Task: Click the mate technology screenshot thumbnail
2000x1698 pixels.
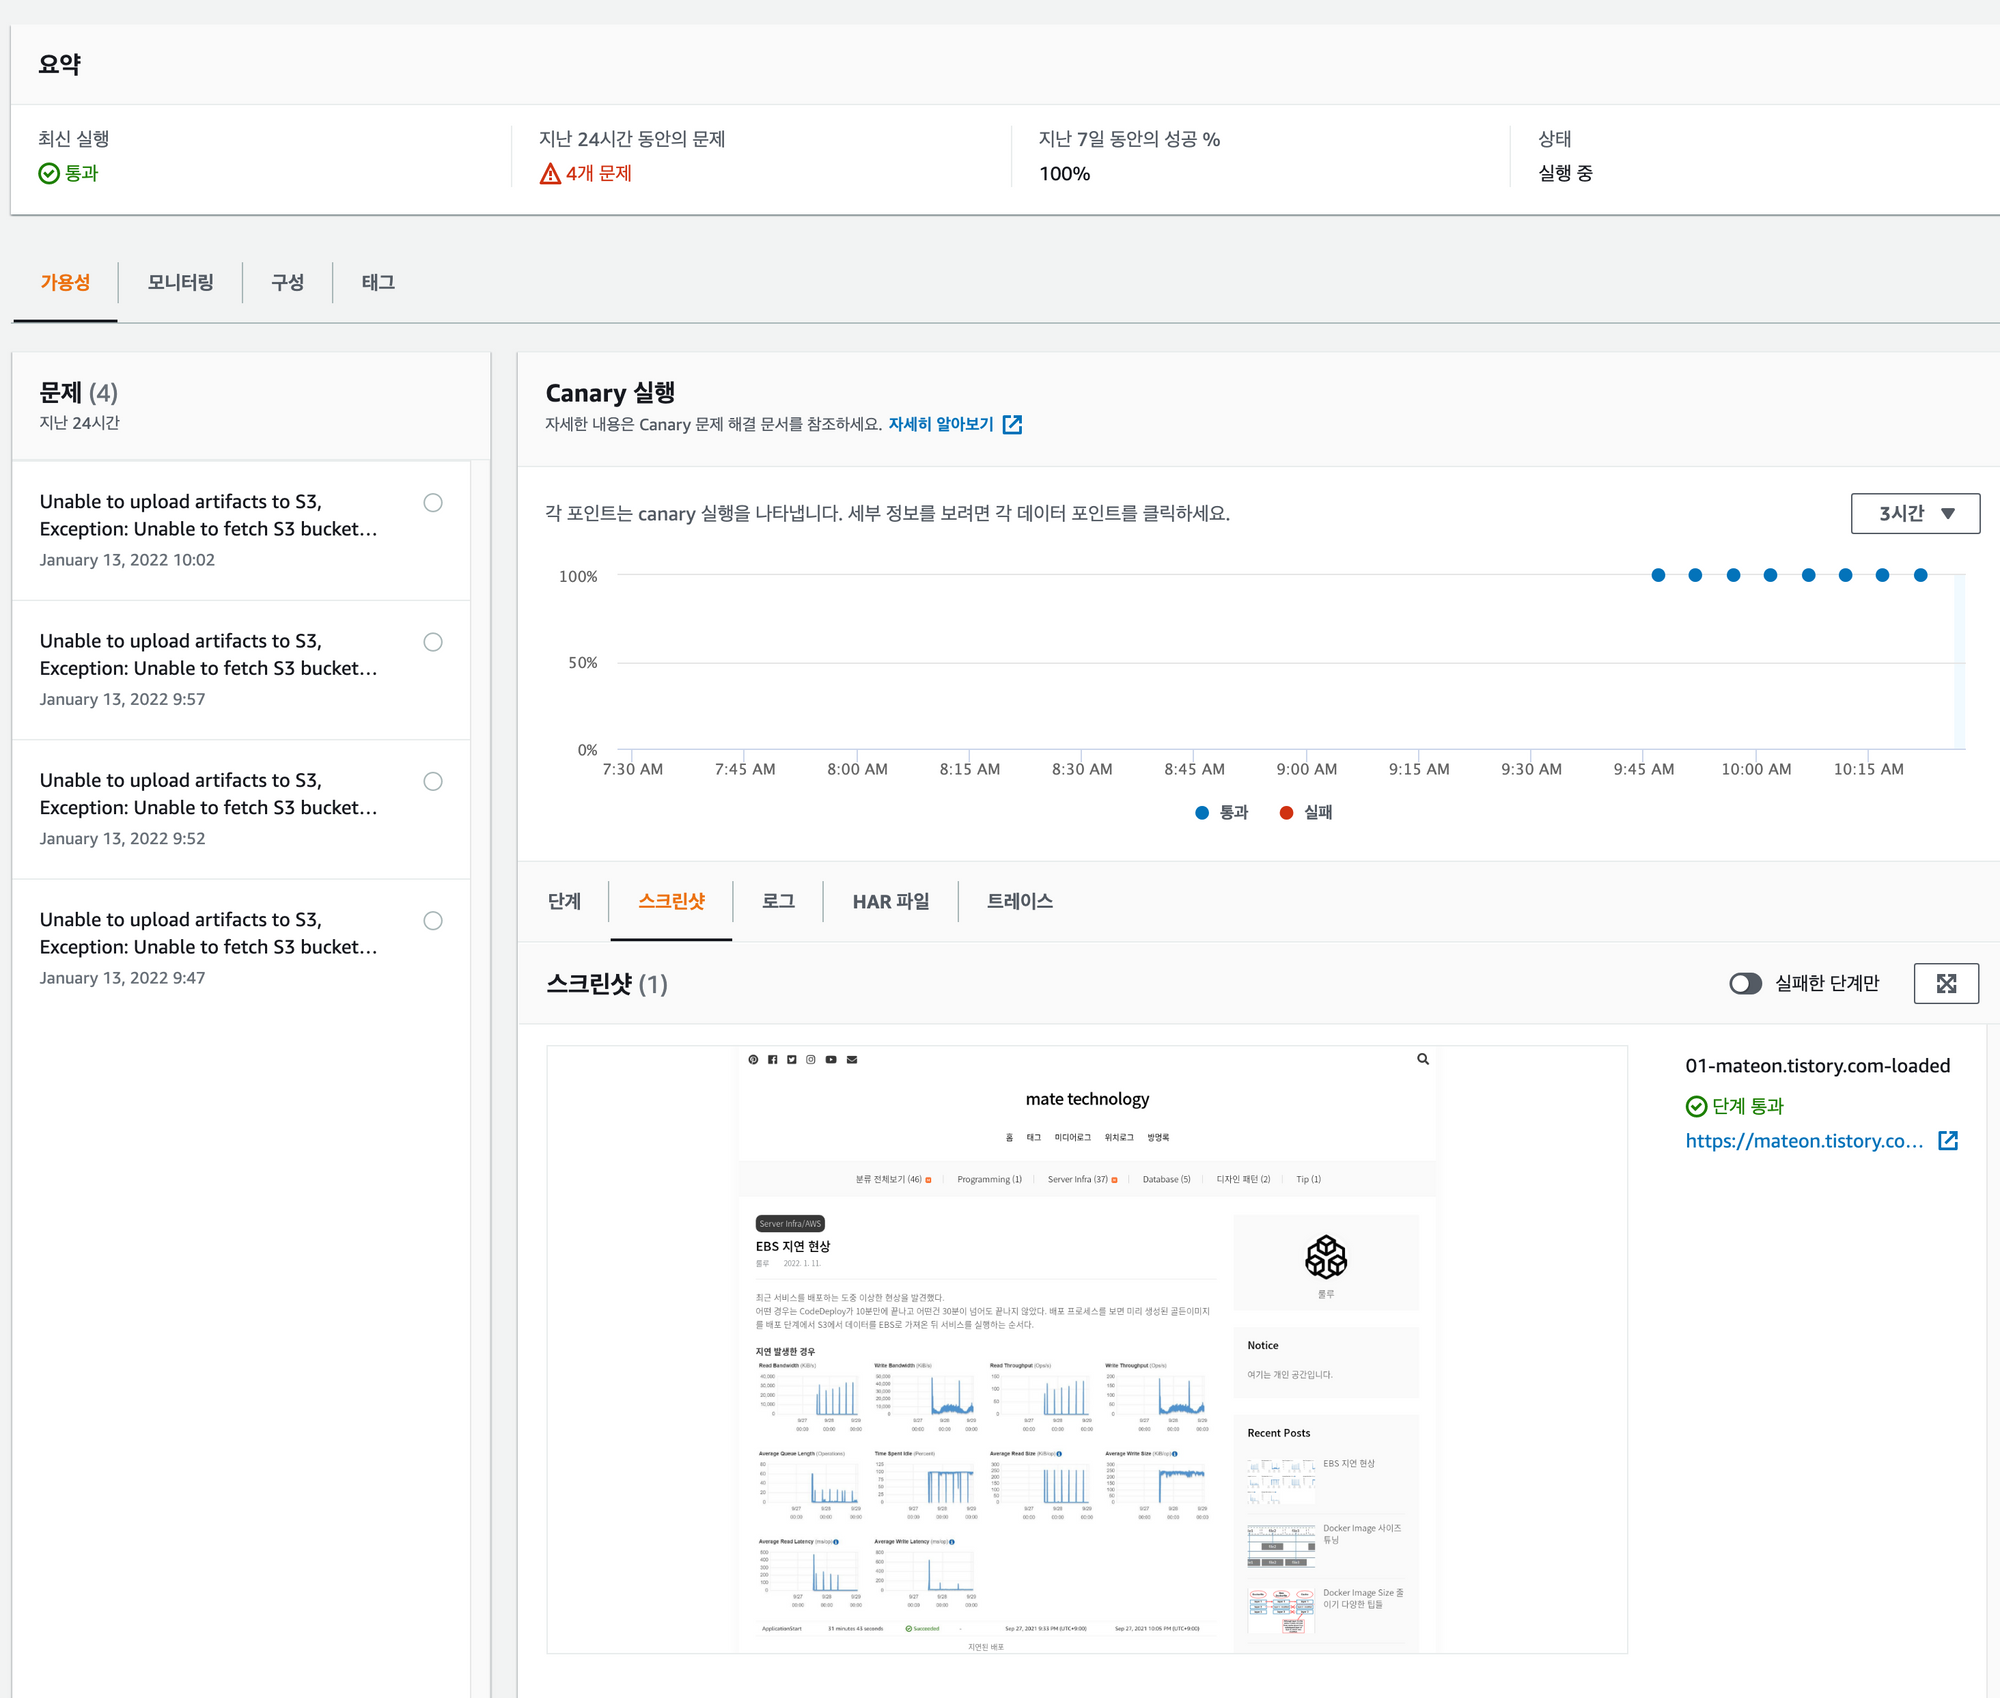Action: (x=1086, y=1349)
